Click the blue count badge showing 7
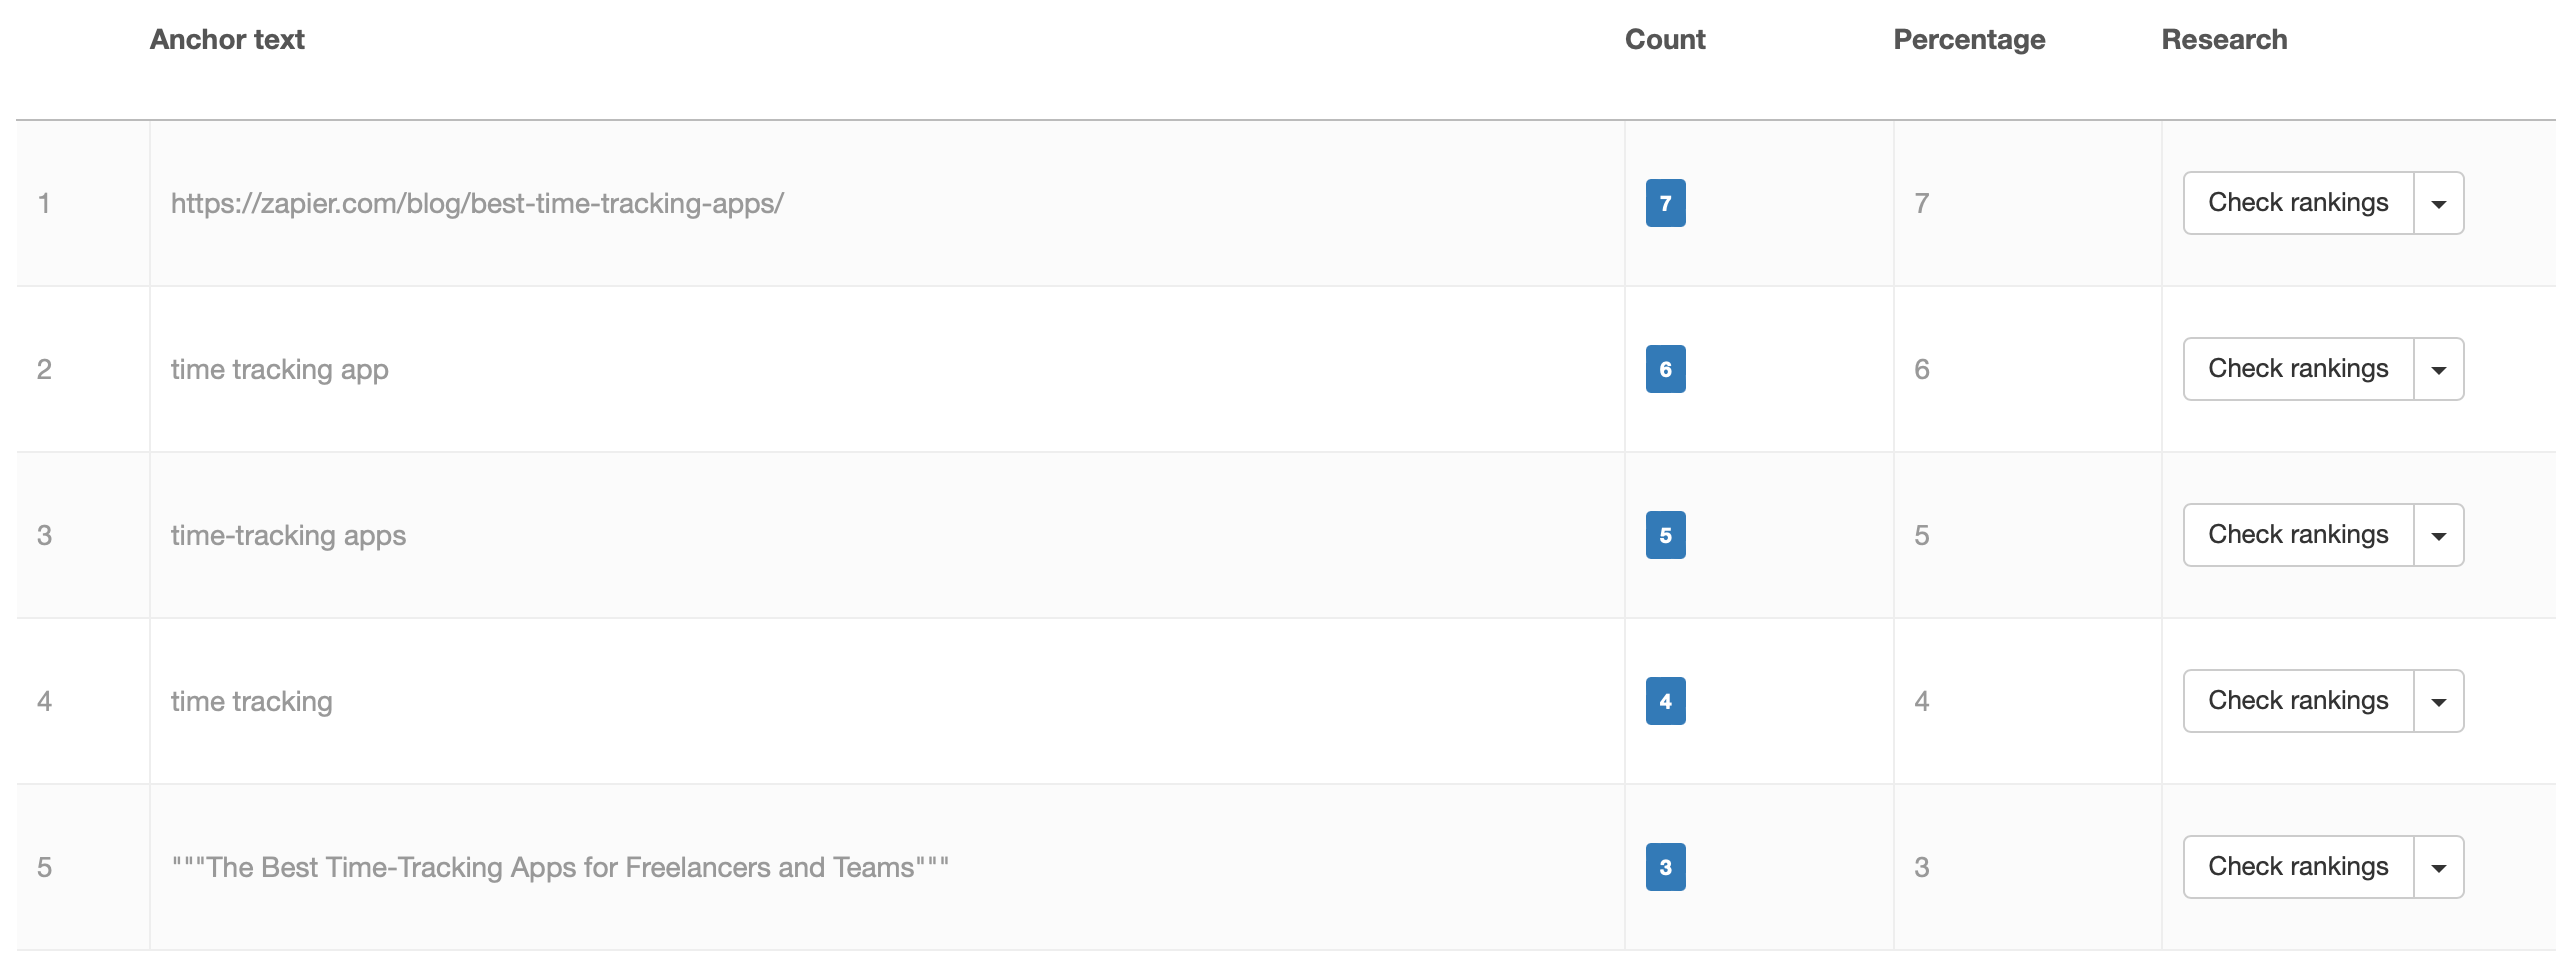 (1665, 203)
